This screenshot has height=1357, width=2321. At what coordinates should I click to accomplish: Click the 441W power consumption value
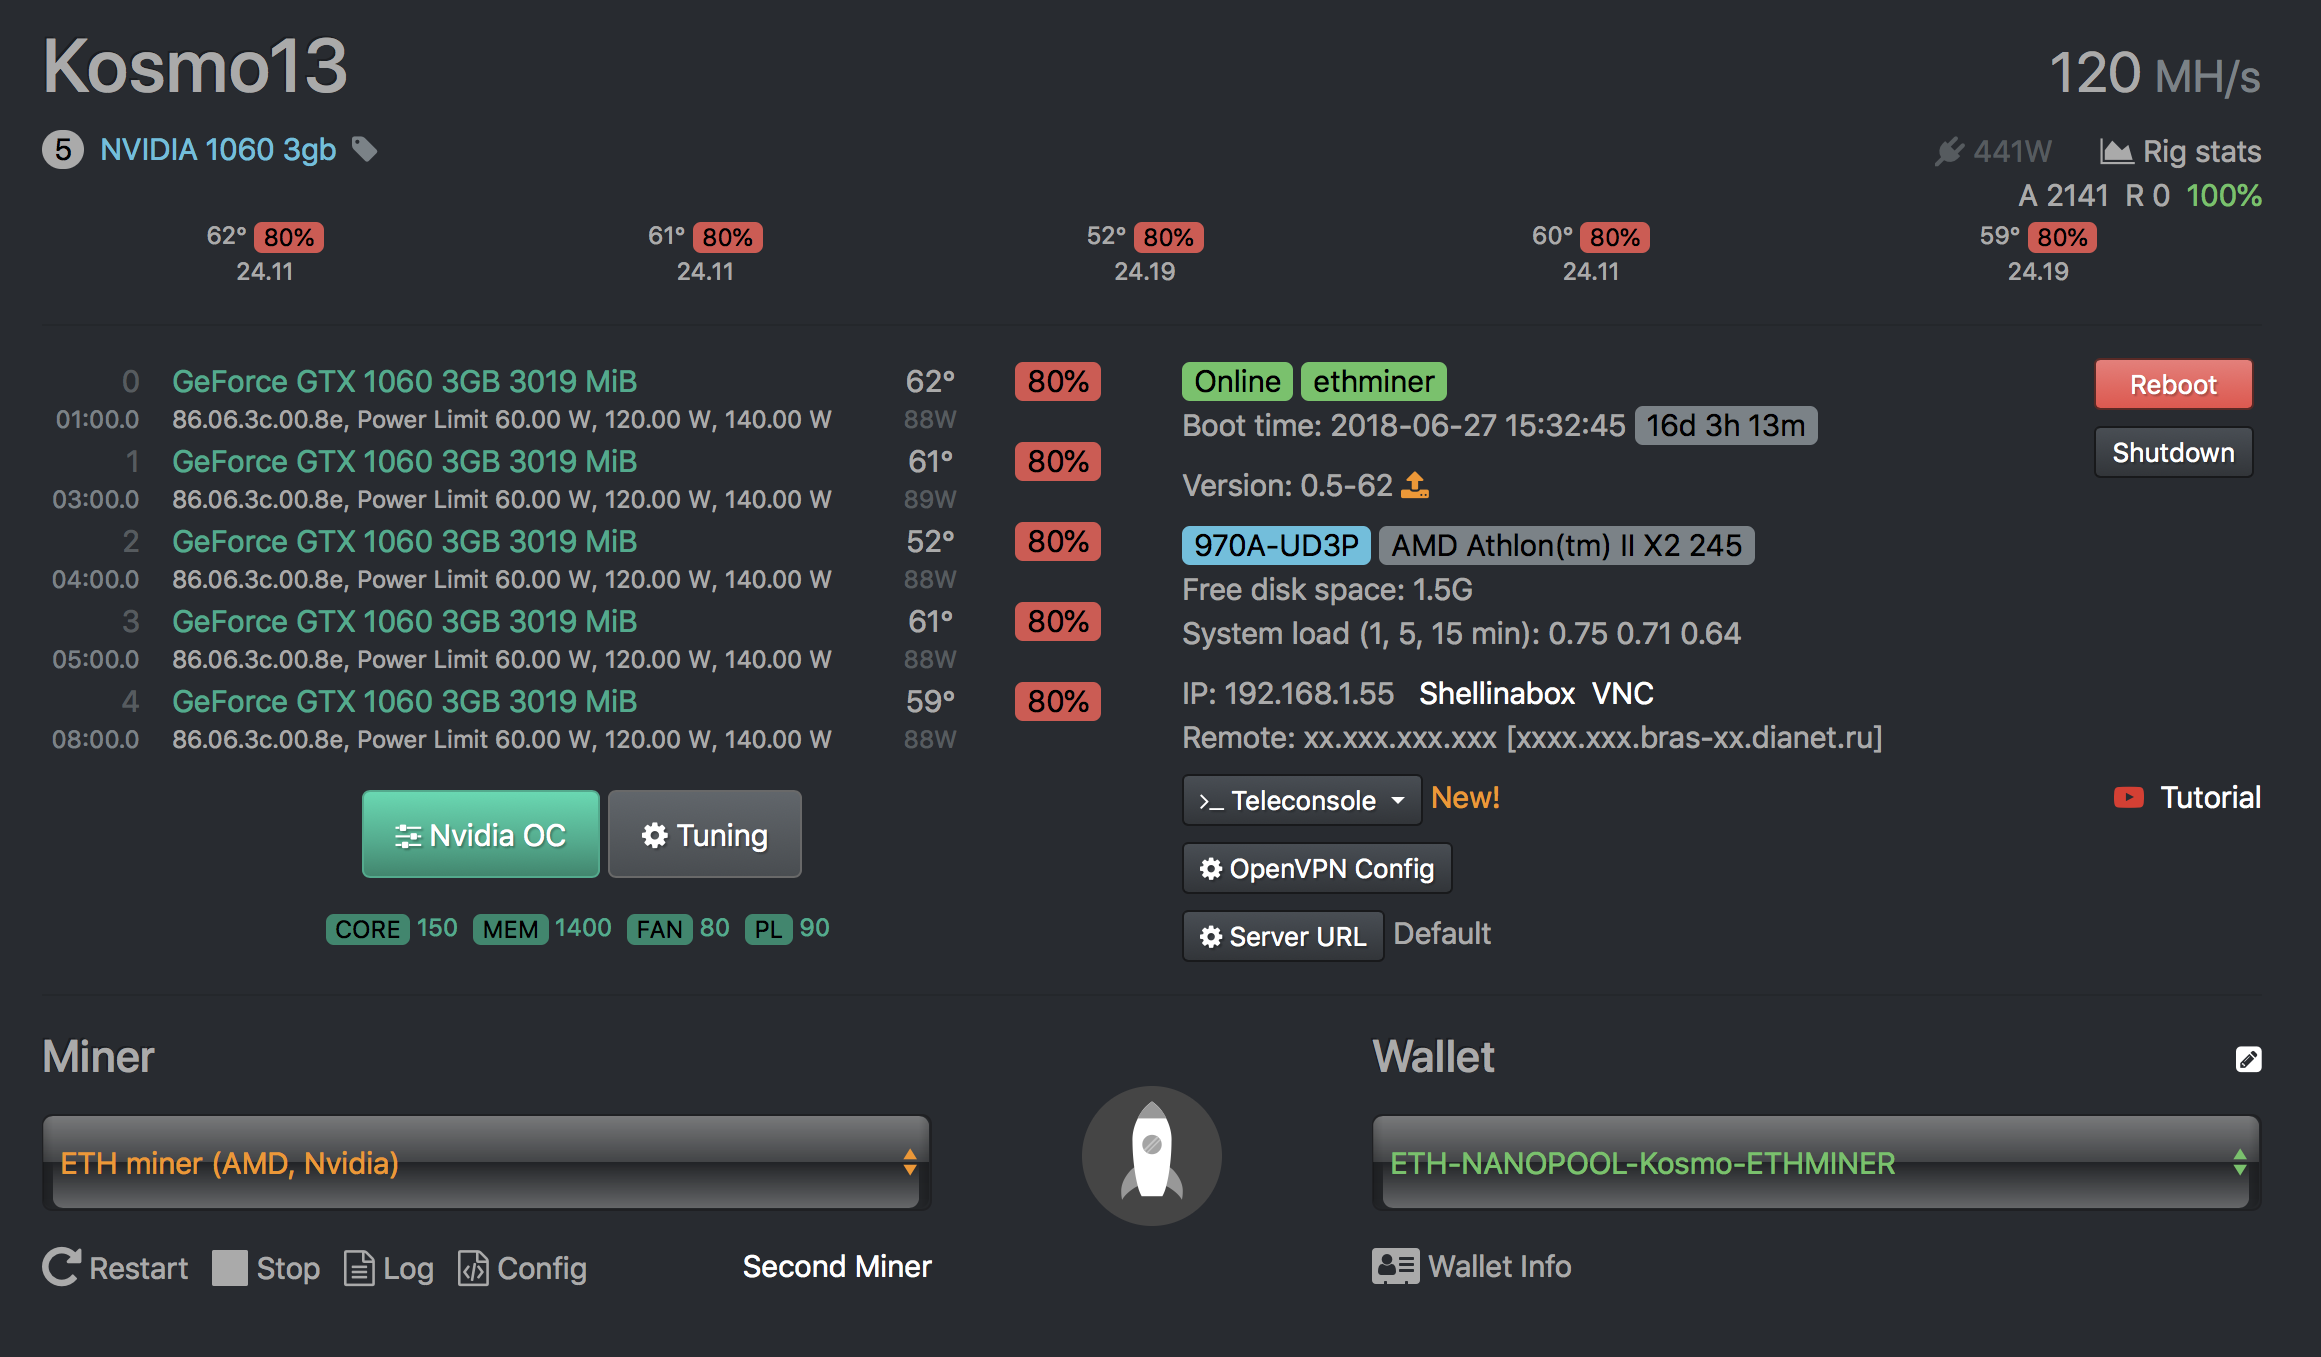coord(2012,151)
